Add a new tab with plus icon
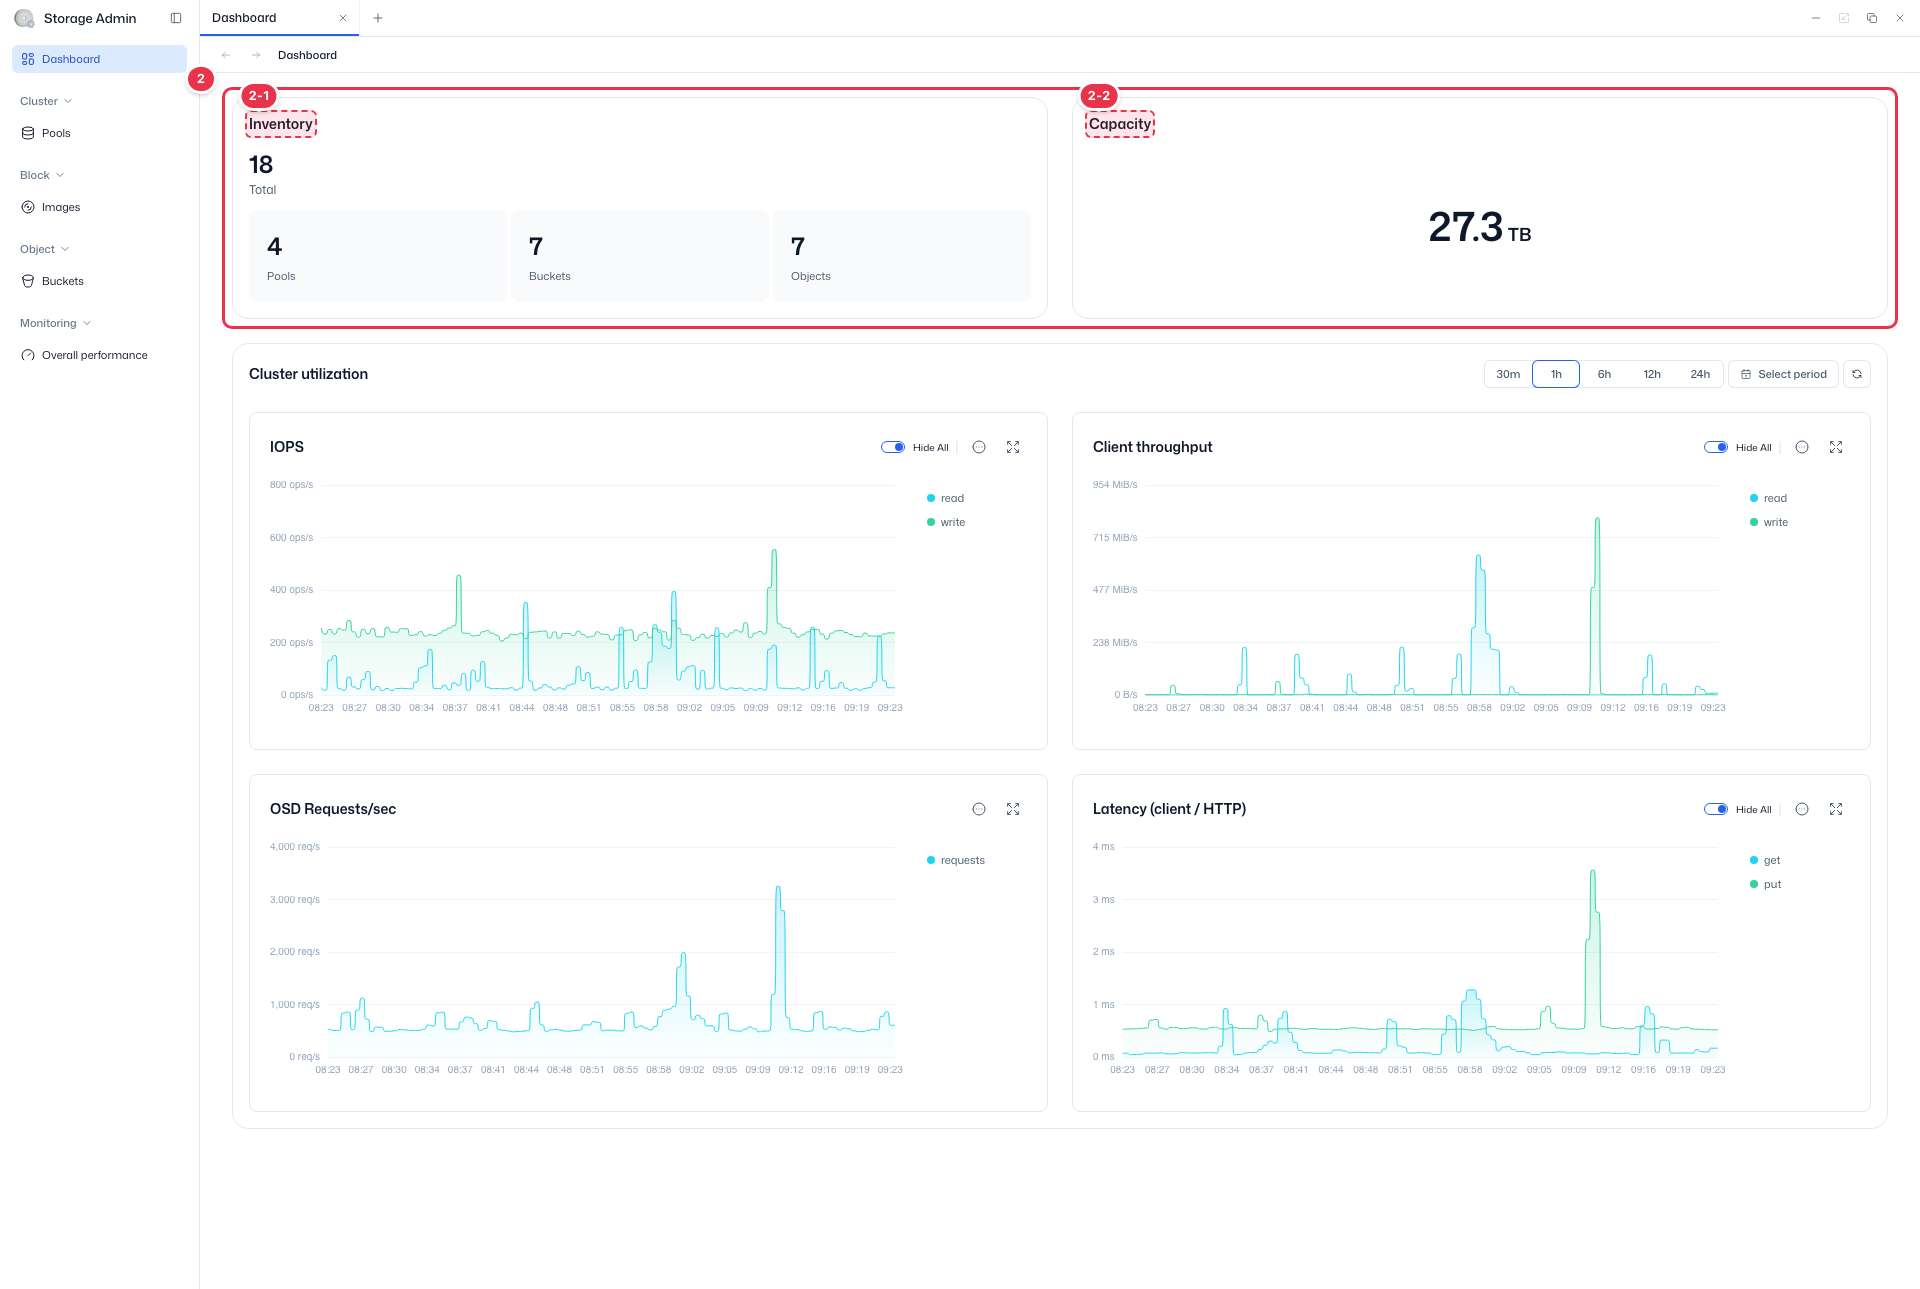 coord(378,18)
